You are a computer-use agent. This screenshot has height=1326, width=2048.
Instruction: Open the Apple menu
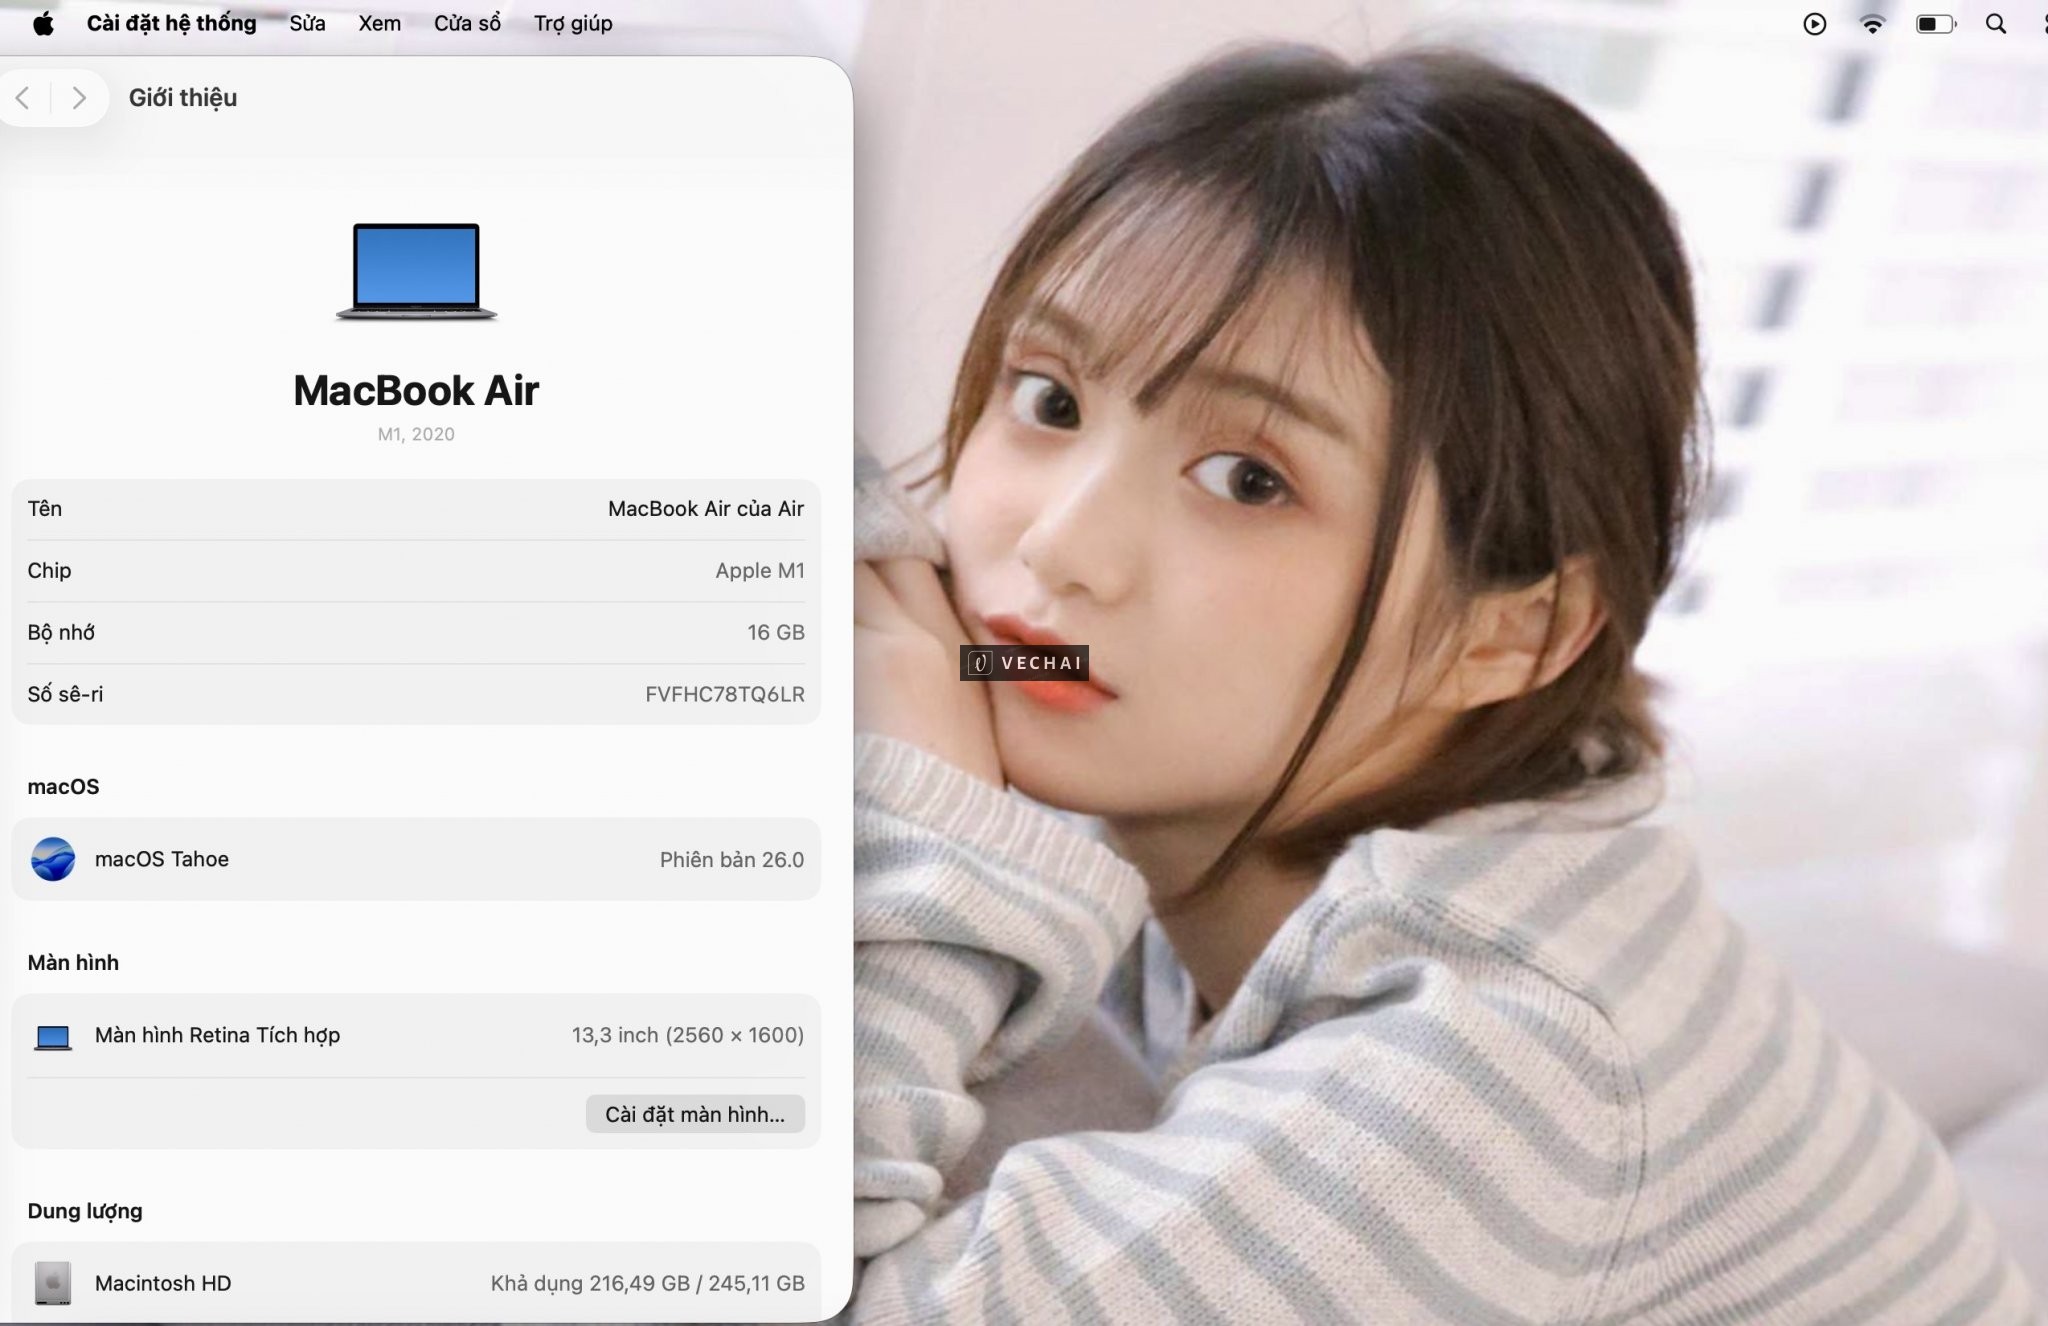43,24
